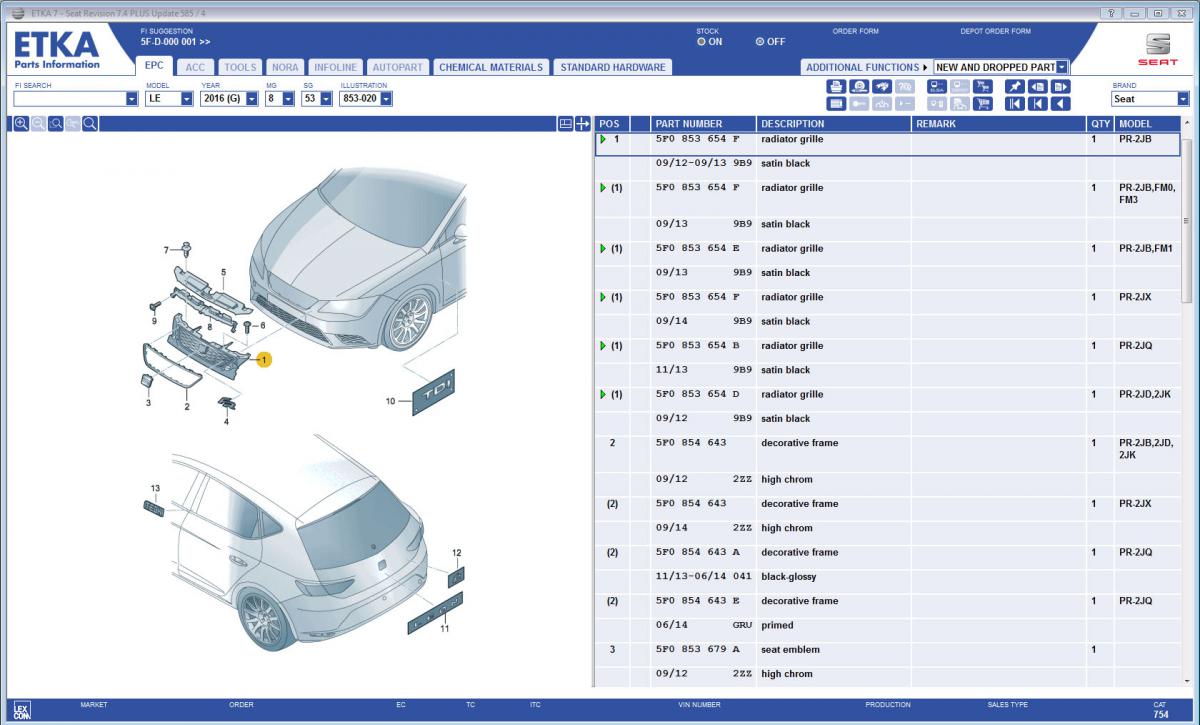Open the barcode list icon below the printer
The height and width of the screenshot is (725, 1200).
click(836, 103)
